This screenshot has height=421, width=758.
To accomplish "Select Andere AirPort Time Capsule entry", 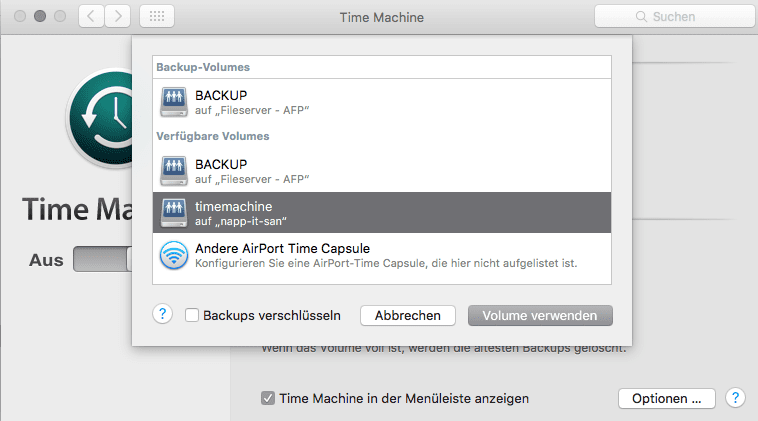I will click(x=380, y=256).
